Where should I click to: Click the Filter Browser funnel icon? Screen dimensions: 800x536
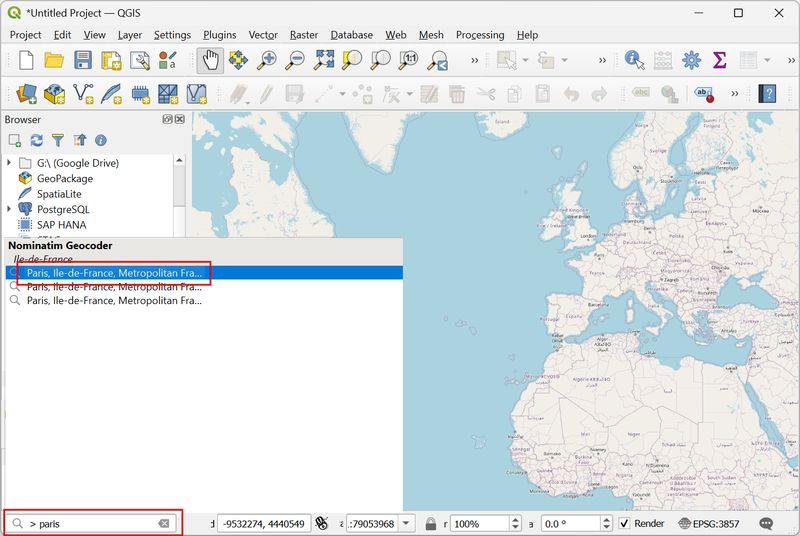tap(58, 141)
